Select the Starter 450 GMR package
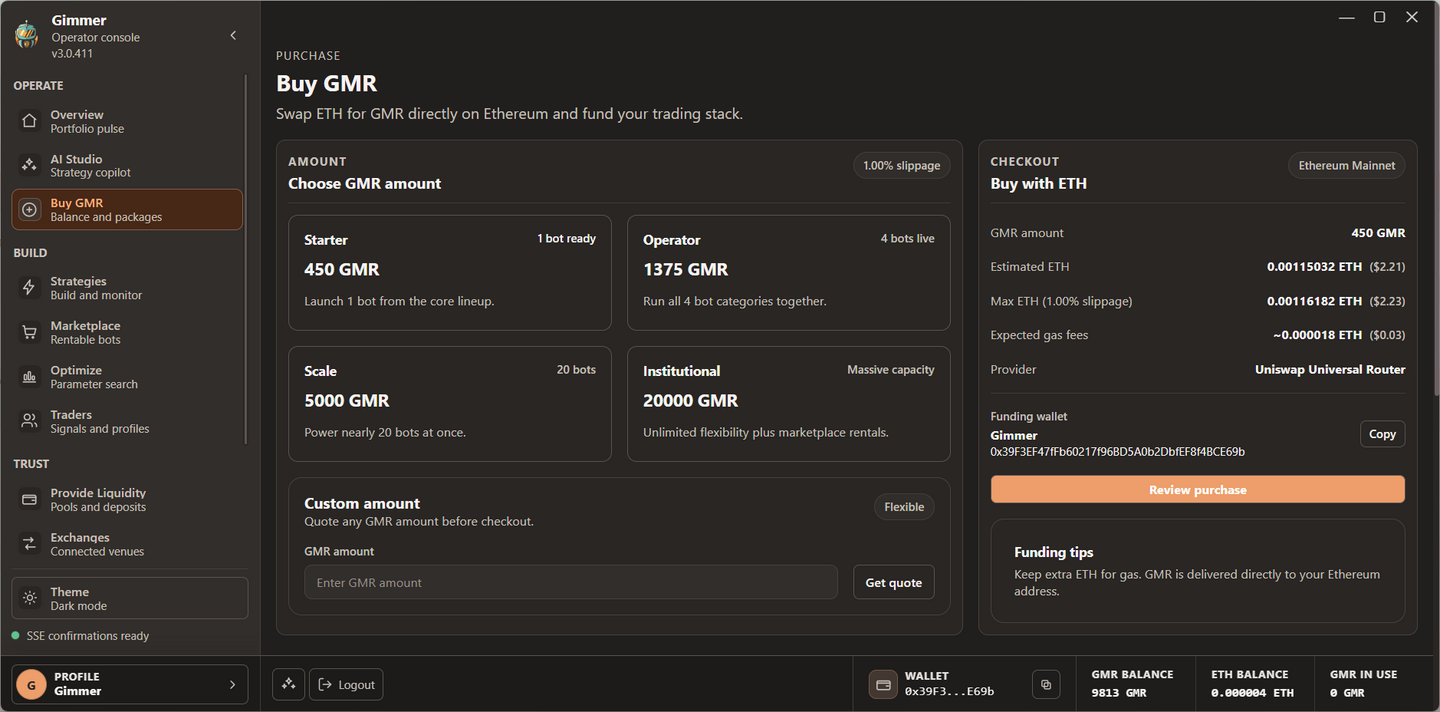1440x712 pixels. [450, 272]
